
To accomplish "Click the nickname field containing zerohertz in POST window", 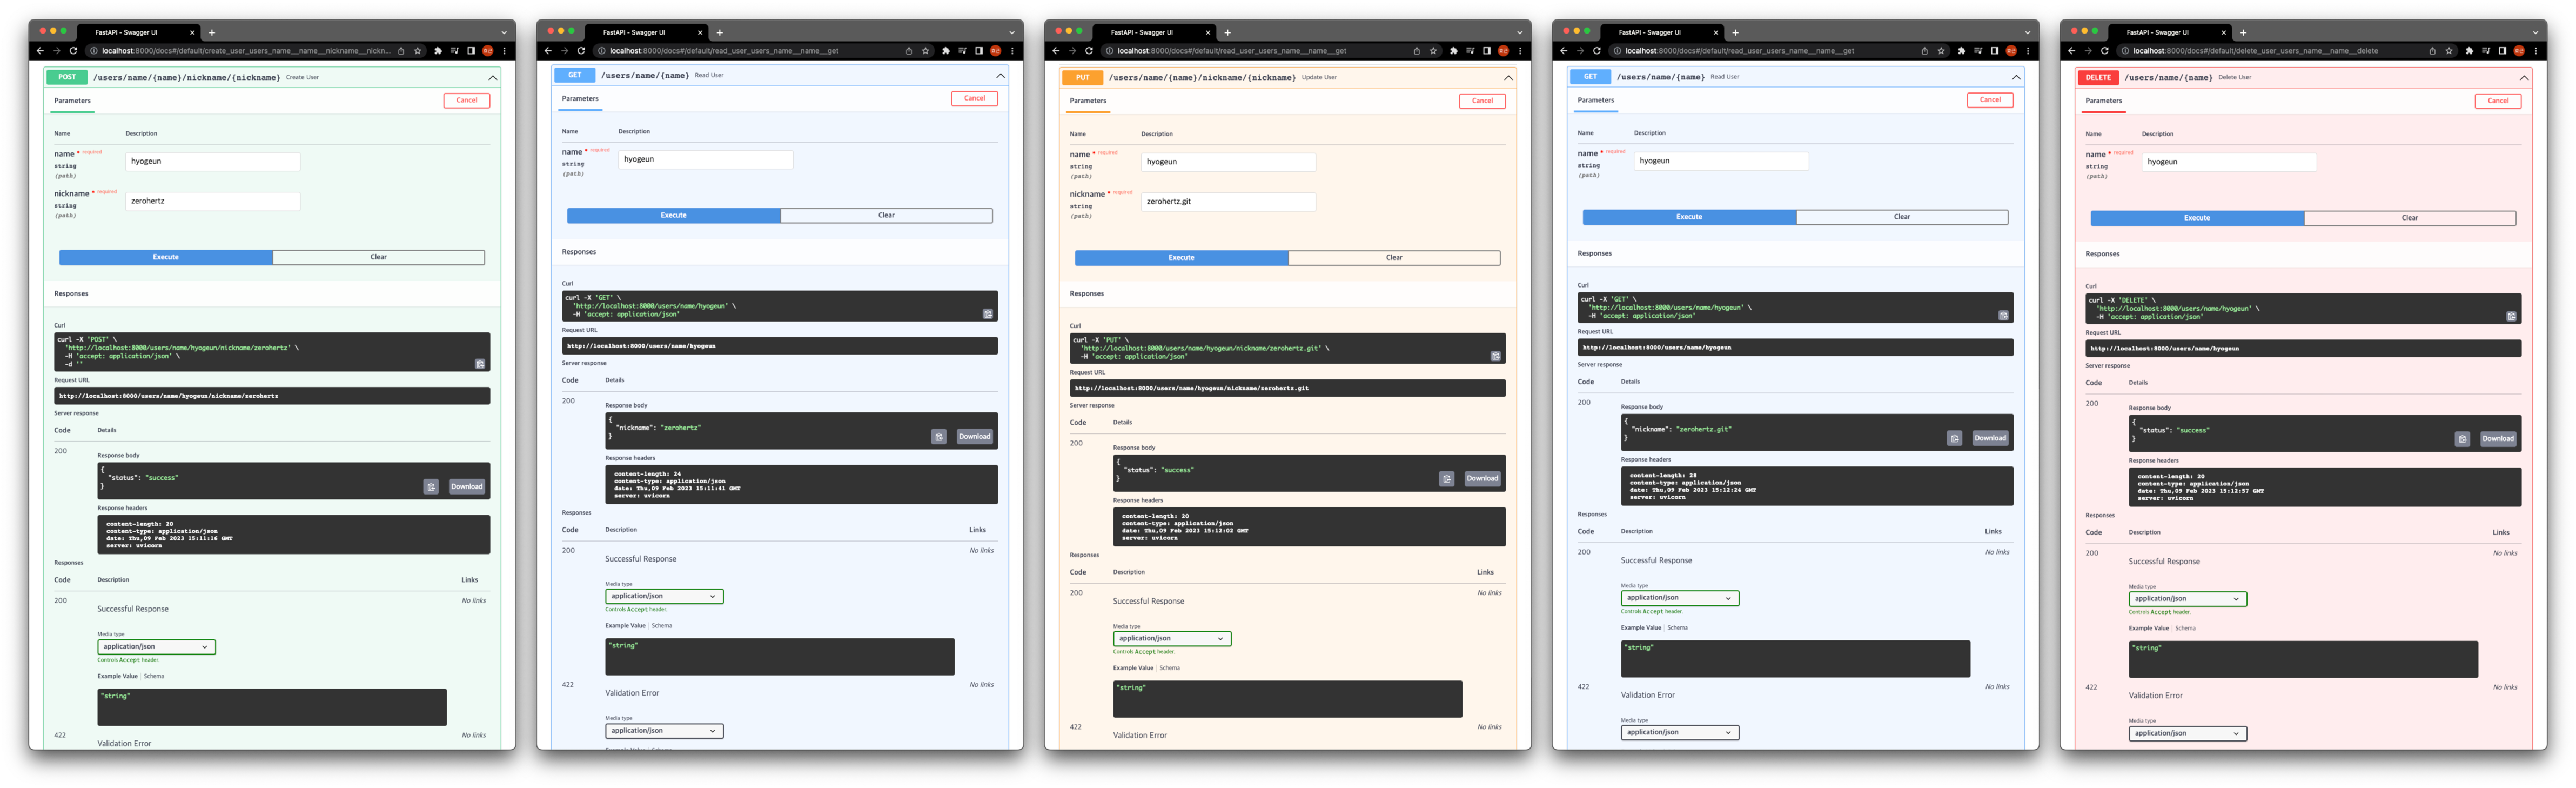I will (x=213, y=201).
